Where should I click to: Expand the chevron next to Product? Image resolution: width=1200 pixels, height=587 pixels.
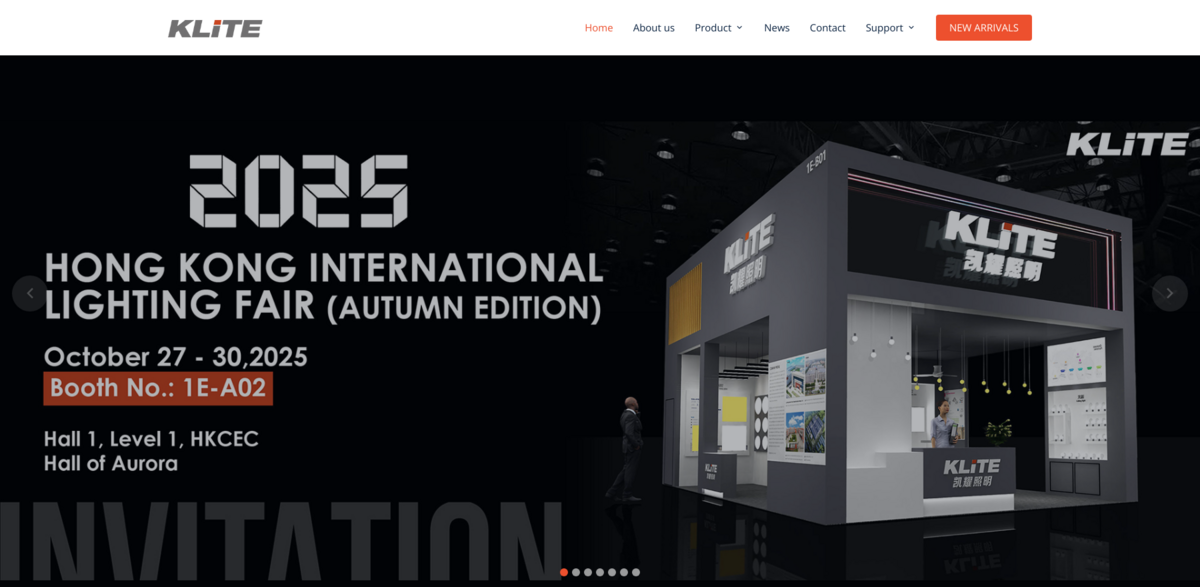click(740, 28)
